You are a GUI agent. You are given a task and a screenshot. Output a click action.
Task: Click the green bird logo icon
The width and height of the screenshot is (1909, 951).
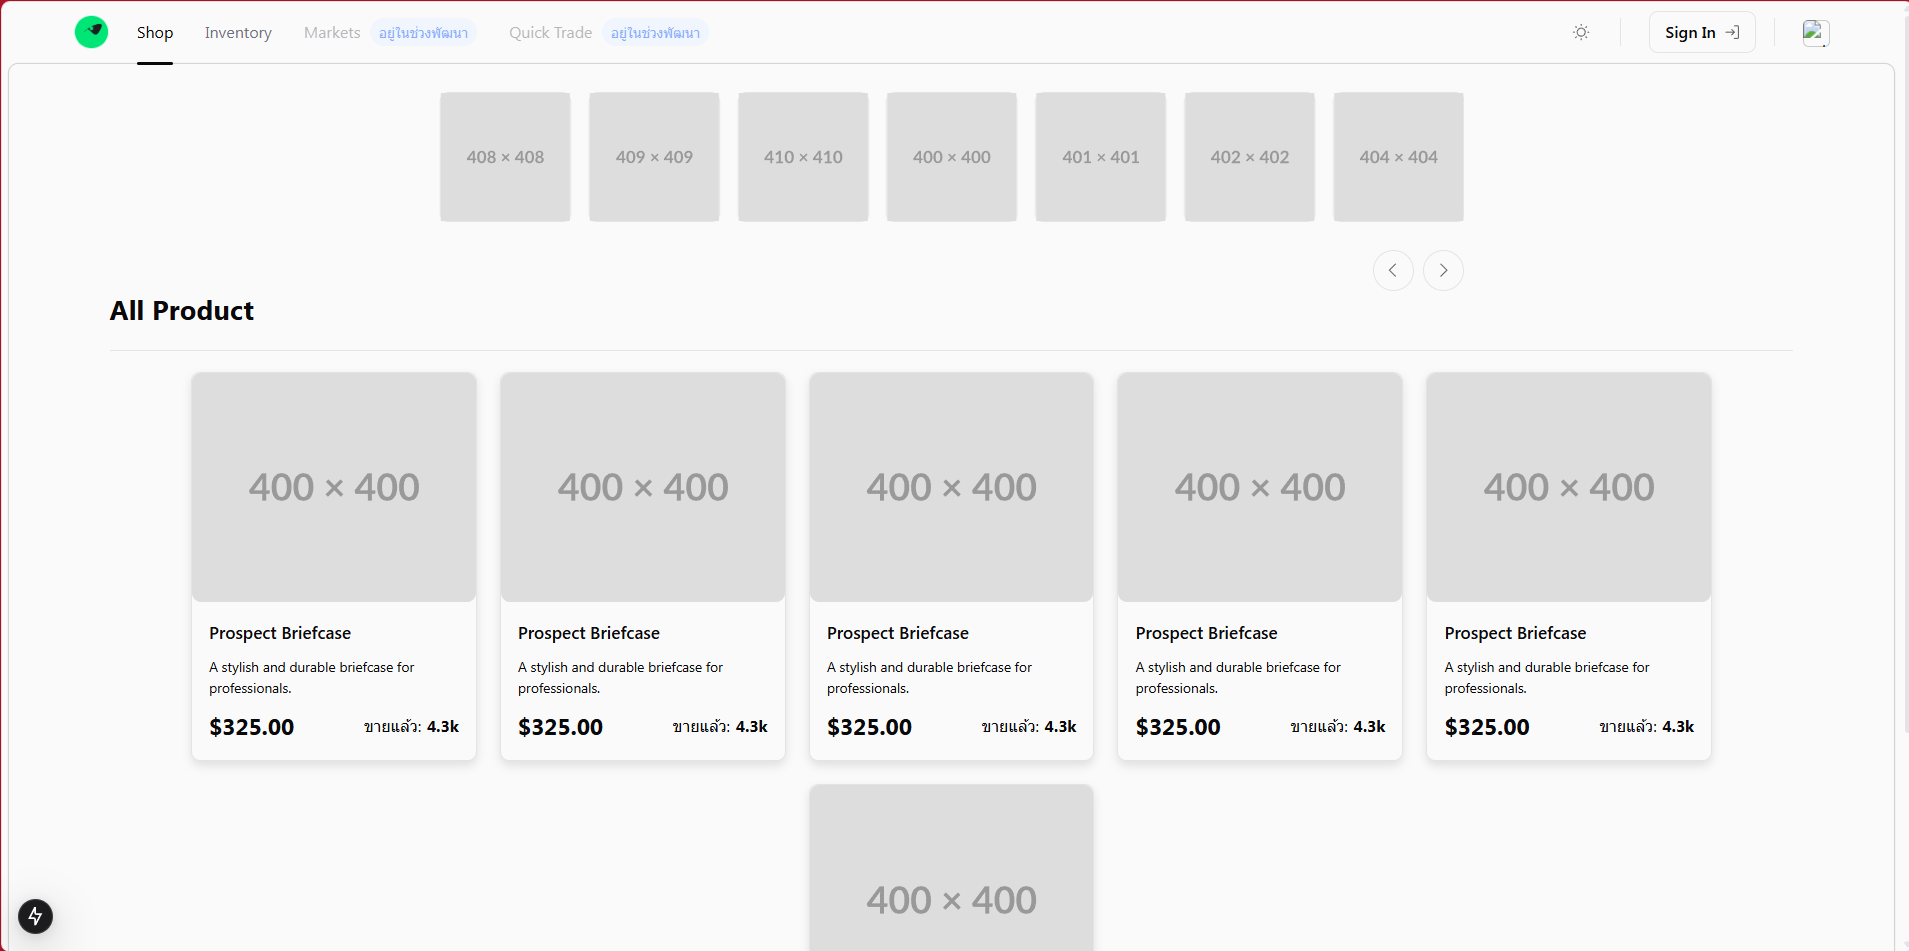click(x=91, y=32)
